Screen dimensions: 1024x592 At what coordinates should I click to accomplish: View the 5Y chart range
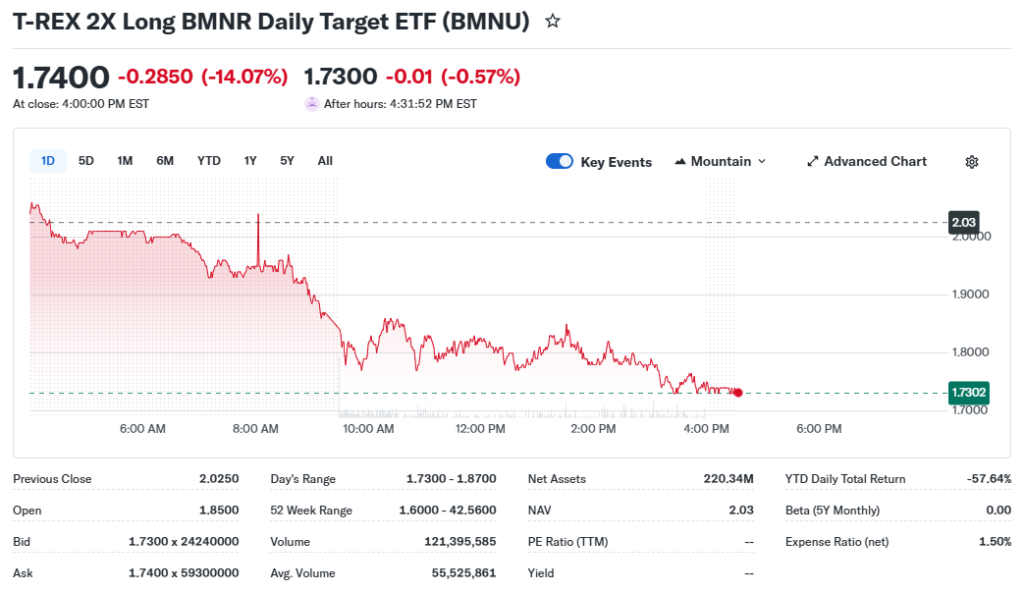[287, 161]
